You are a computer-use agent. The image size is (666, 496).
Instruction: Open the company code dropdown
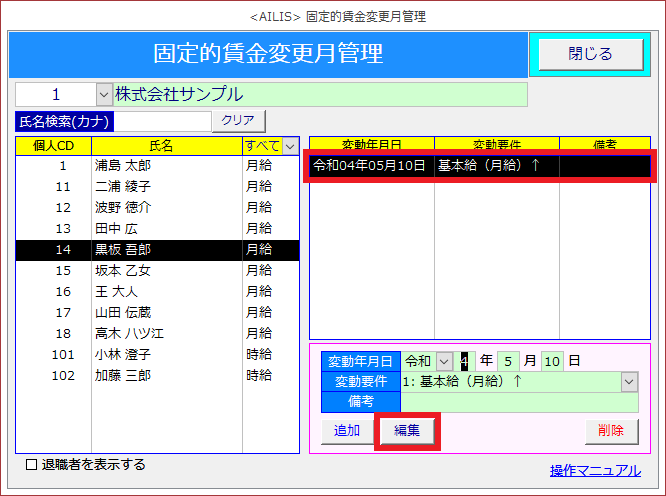pyautogui.click(x=105, y=95)
